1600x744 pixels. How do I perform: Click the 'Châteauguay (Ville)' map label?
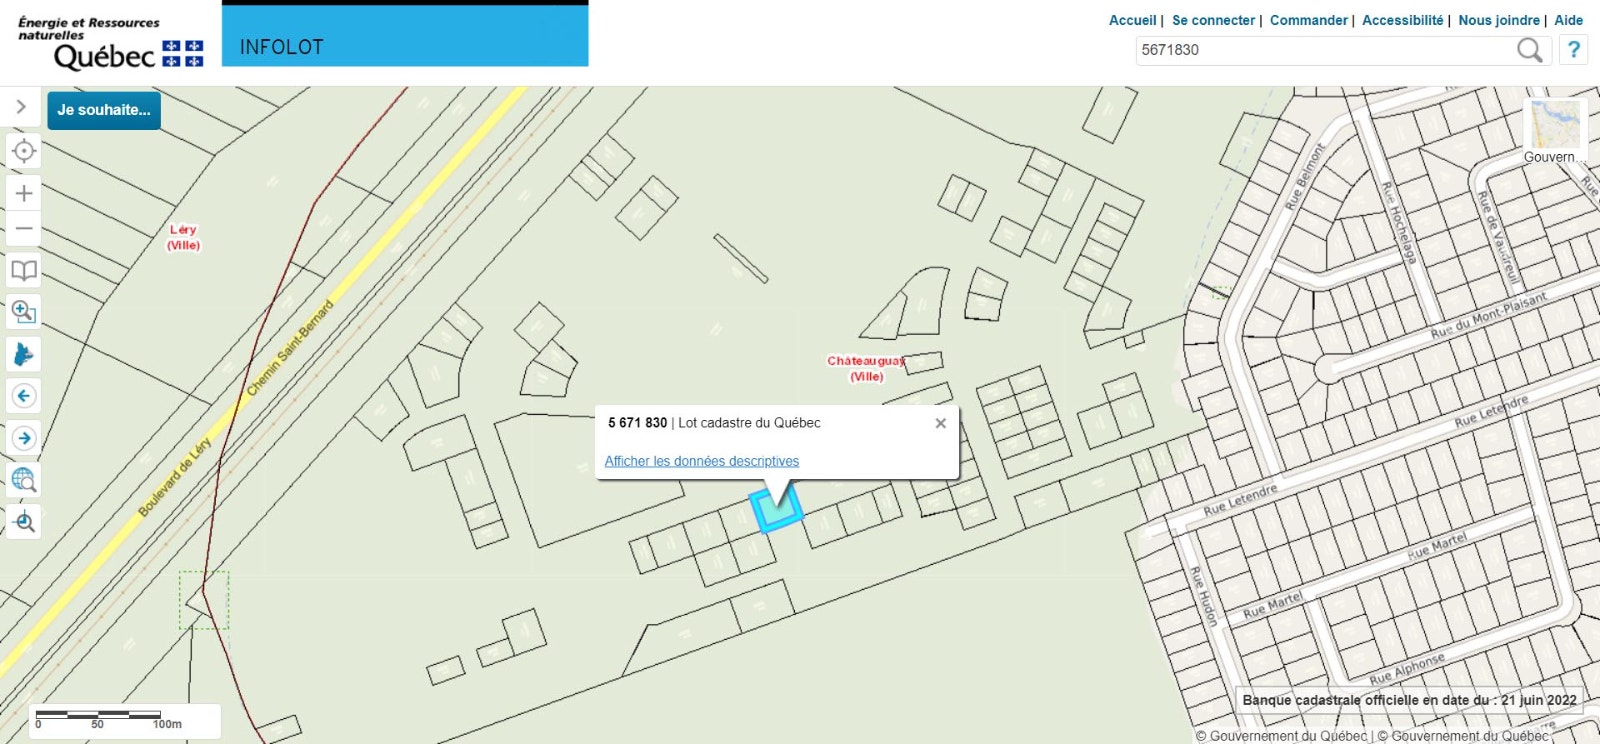pyautogui.click(x=866, y=368)
